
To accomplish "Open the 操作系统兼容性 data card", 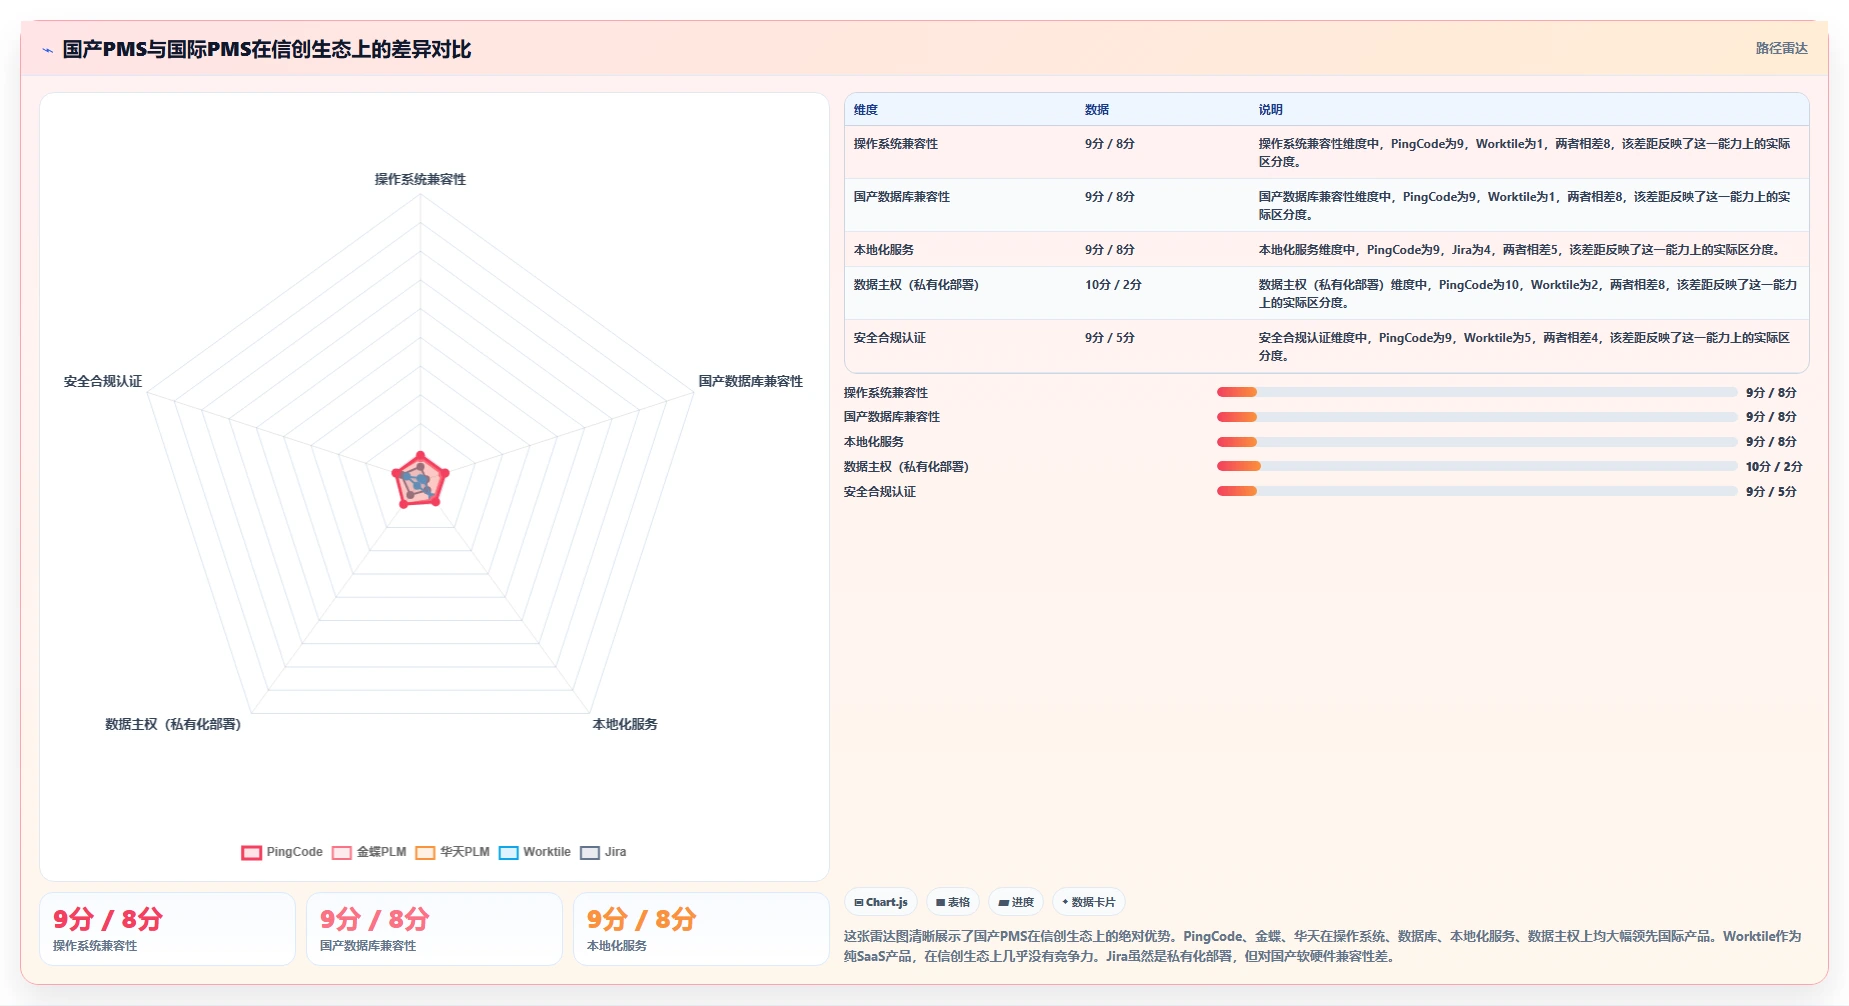I will pos(167,929).
